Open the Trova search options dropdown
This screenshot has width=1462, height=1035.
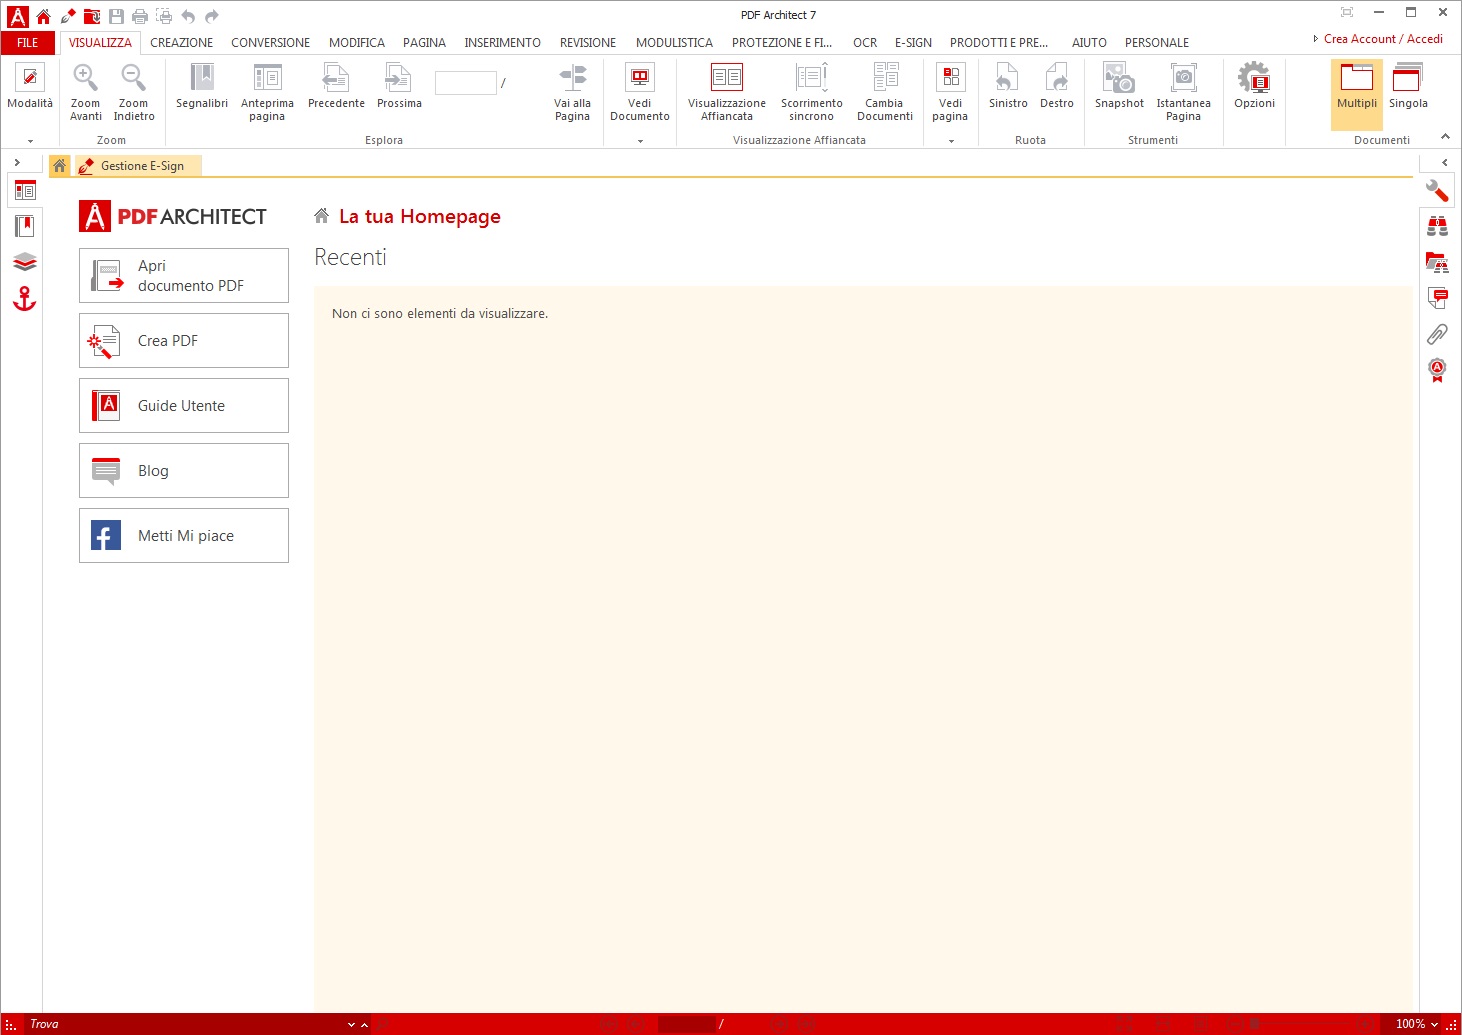pyautogui.click(x=351, y=1024)
